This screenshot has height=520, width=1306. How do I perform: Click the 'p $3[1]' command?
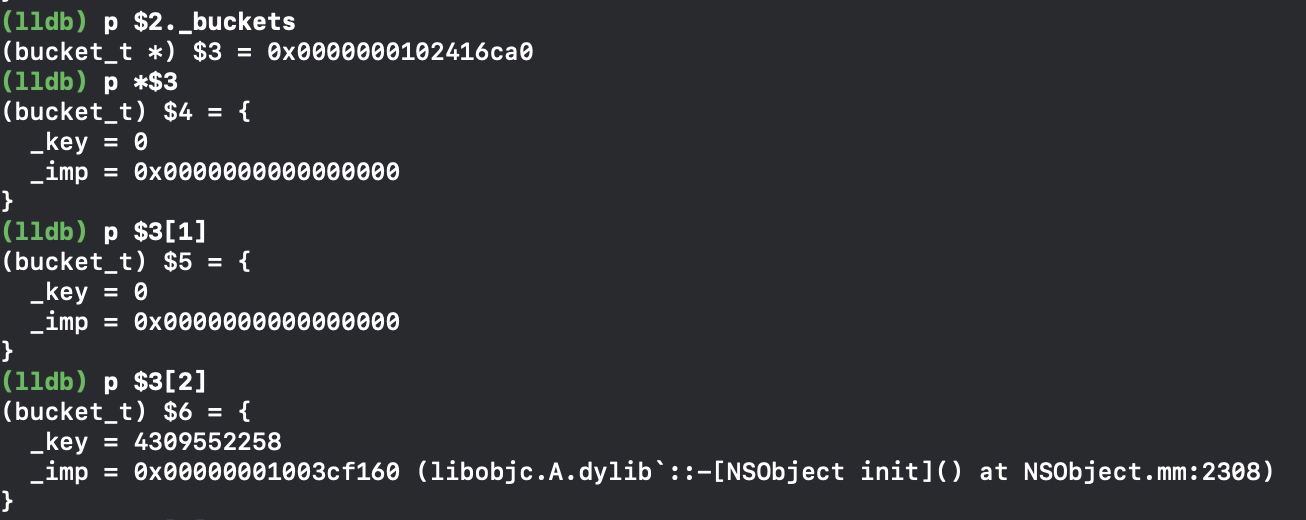pos(155,231)
